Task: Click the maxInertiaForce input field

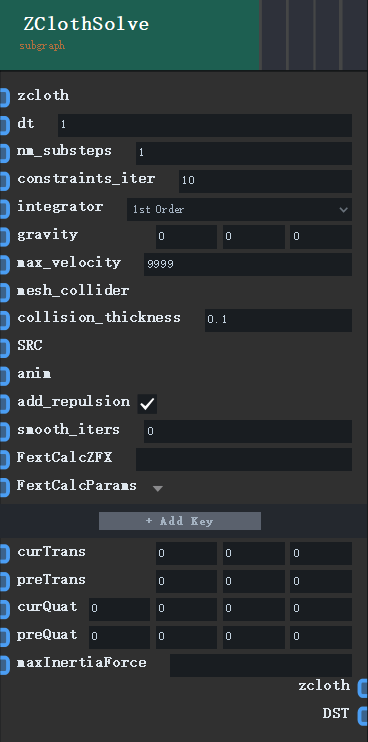Action: click(261, 665)
